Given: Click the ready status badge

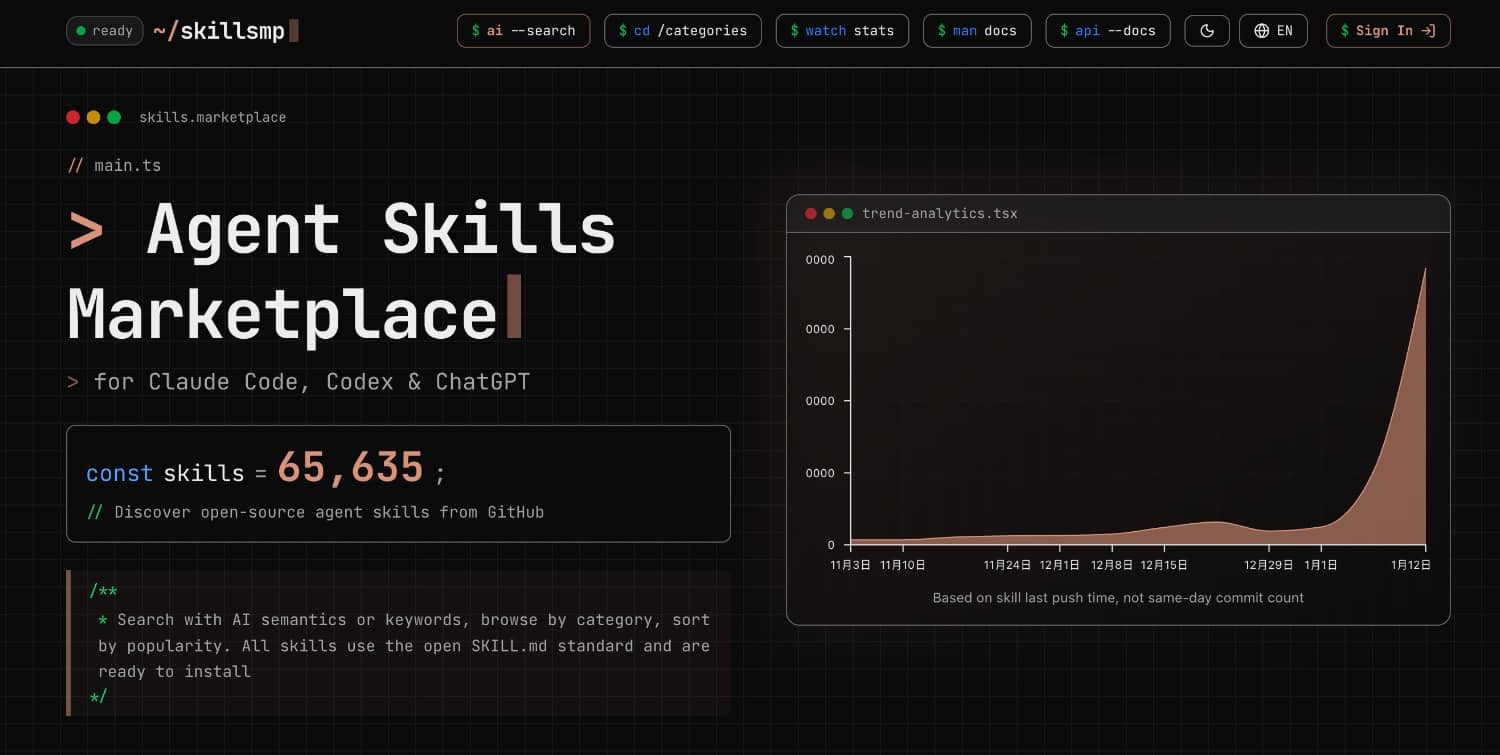Looking at the screenshot, I should pyautogui.click(x=104, y=31).
